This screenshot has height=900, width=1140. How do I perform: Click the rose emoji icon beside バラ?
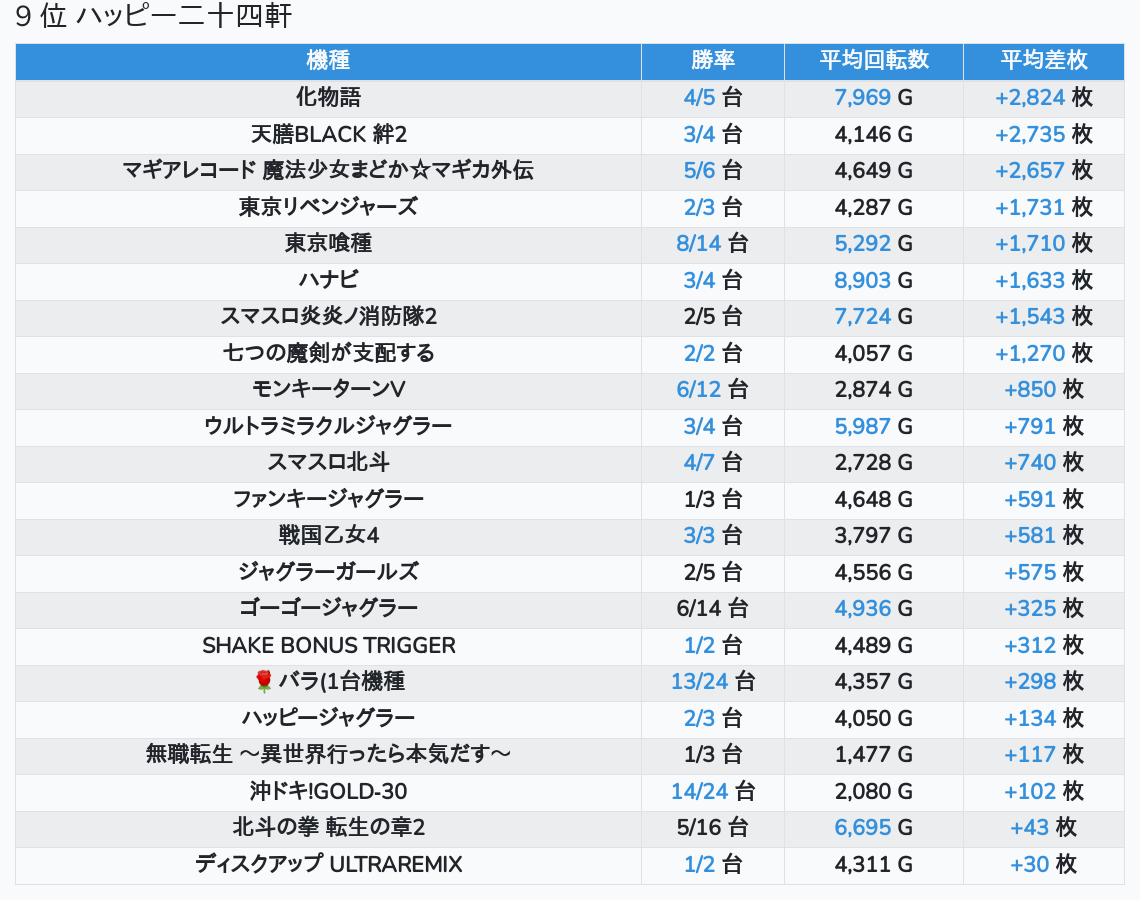tap(264, 682)
